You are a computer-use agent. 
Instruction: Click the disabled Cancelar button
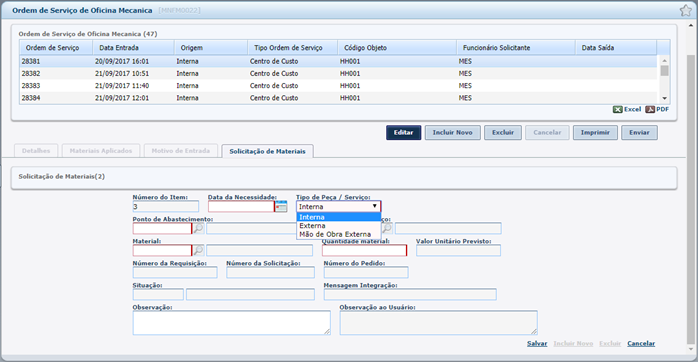pyautogui.click(x=547, y=132)
